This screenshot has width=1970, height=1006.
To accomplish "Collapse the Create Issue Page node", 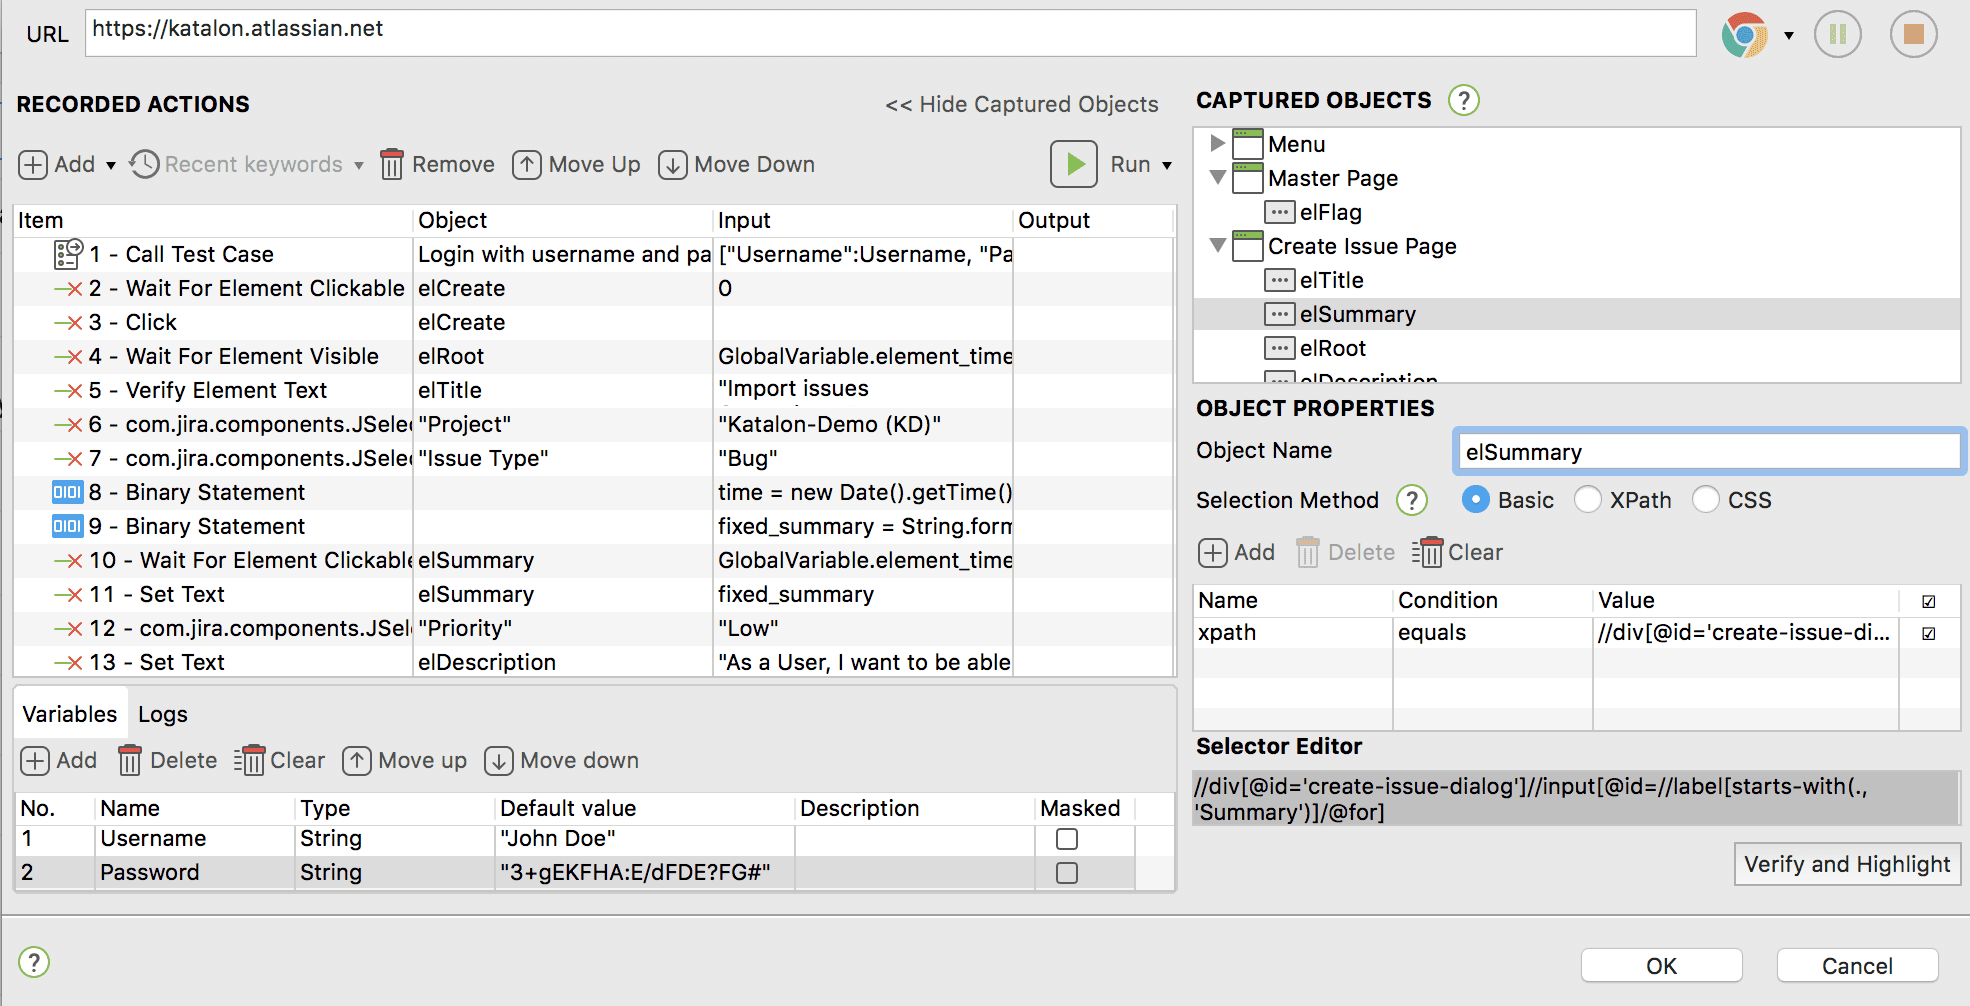I will (1218, 246).
